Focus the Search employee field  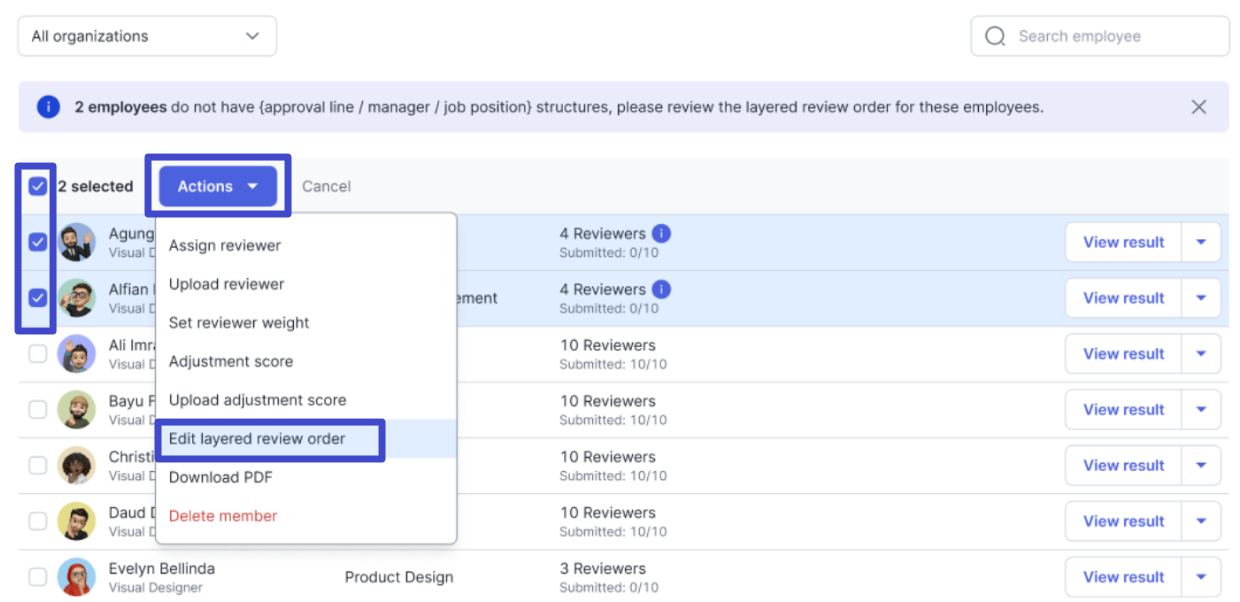[1110, 37]
